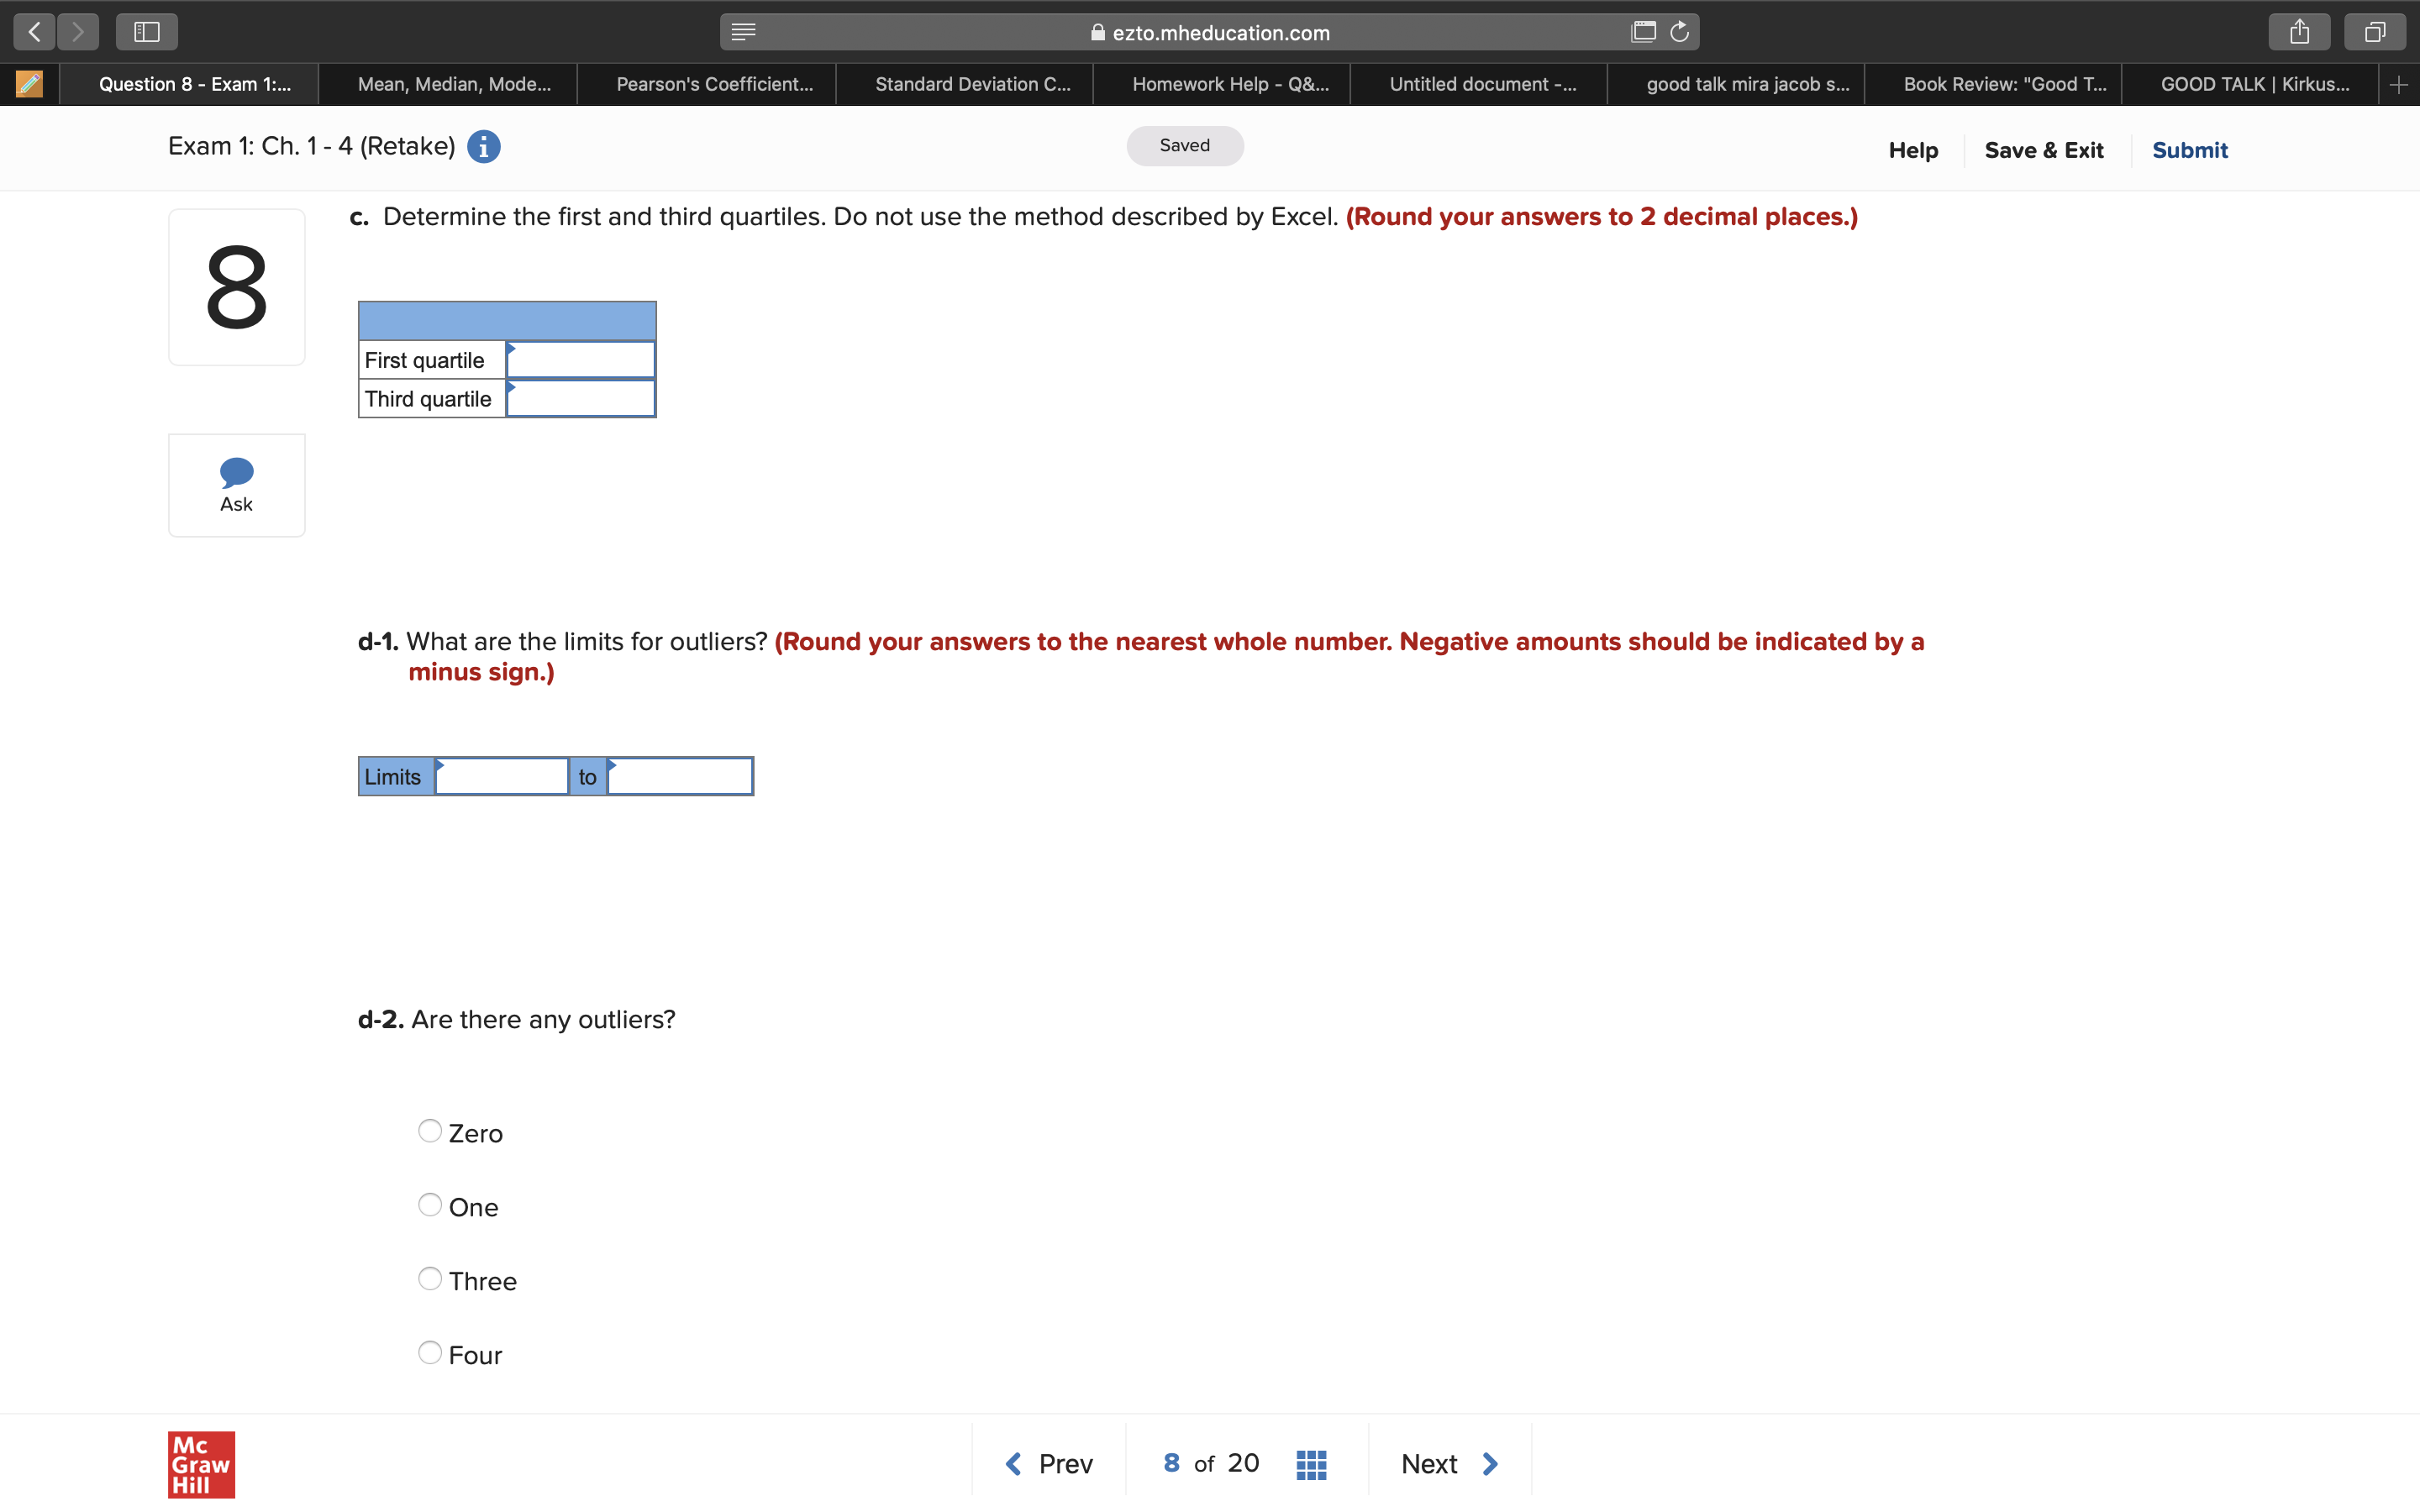Image resolution: width=2420 pixels, height=1512 pixels.
Task: Select the One radio button
Action: [x=430, y=1205]
